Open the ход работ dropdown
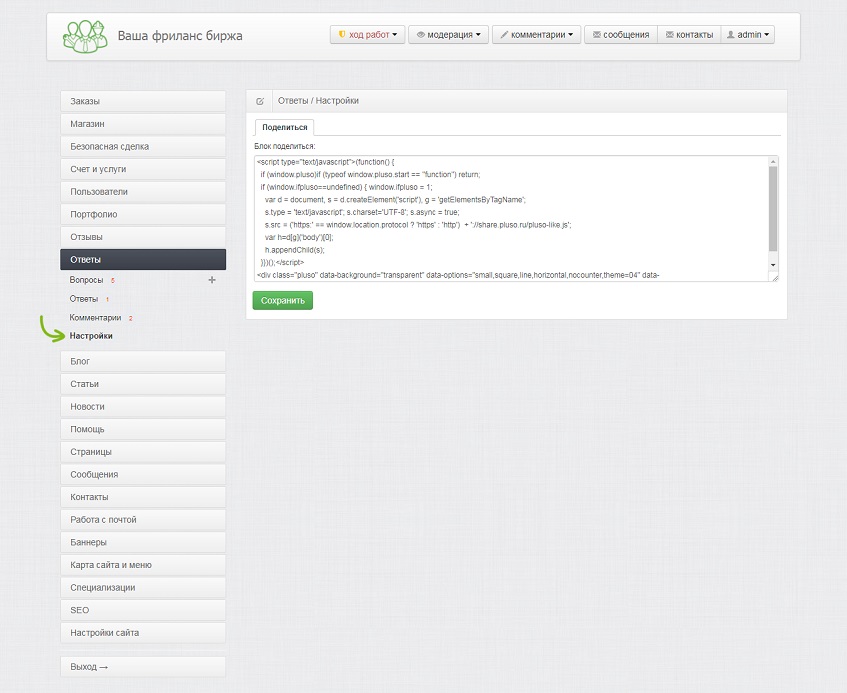Image resolution: width=847 pixels, height=693 pixels. tap(367, 35)
